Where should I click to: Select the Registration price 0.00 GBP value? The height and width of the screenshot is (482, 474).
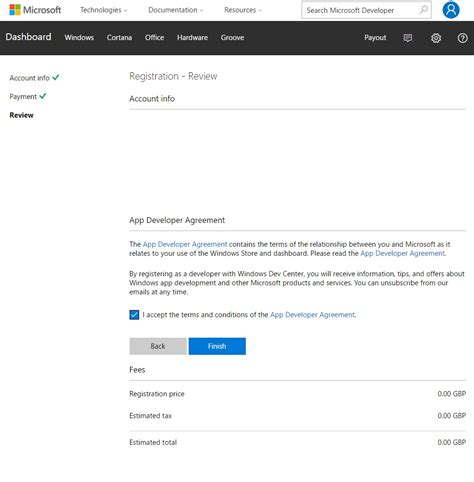pos(451,394)
